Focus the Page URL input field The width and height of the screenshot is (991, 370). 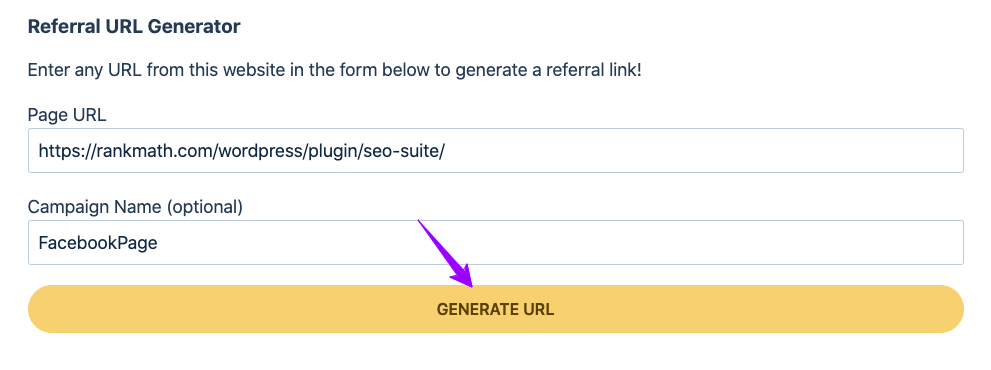(x=496, y=151)
